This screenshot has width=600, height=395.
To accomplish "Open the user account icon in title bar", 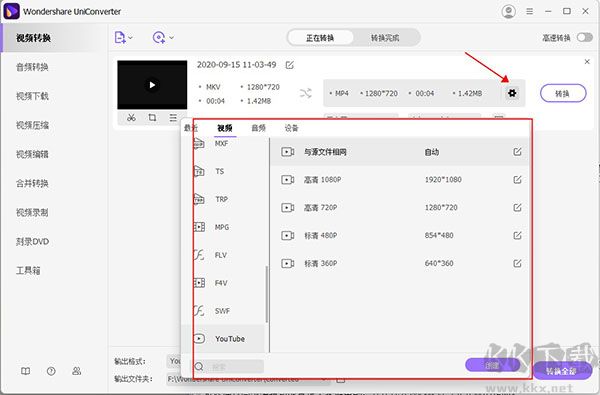I will pos(508,11).
